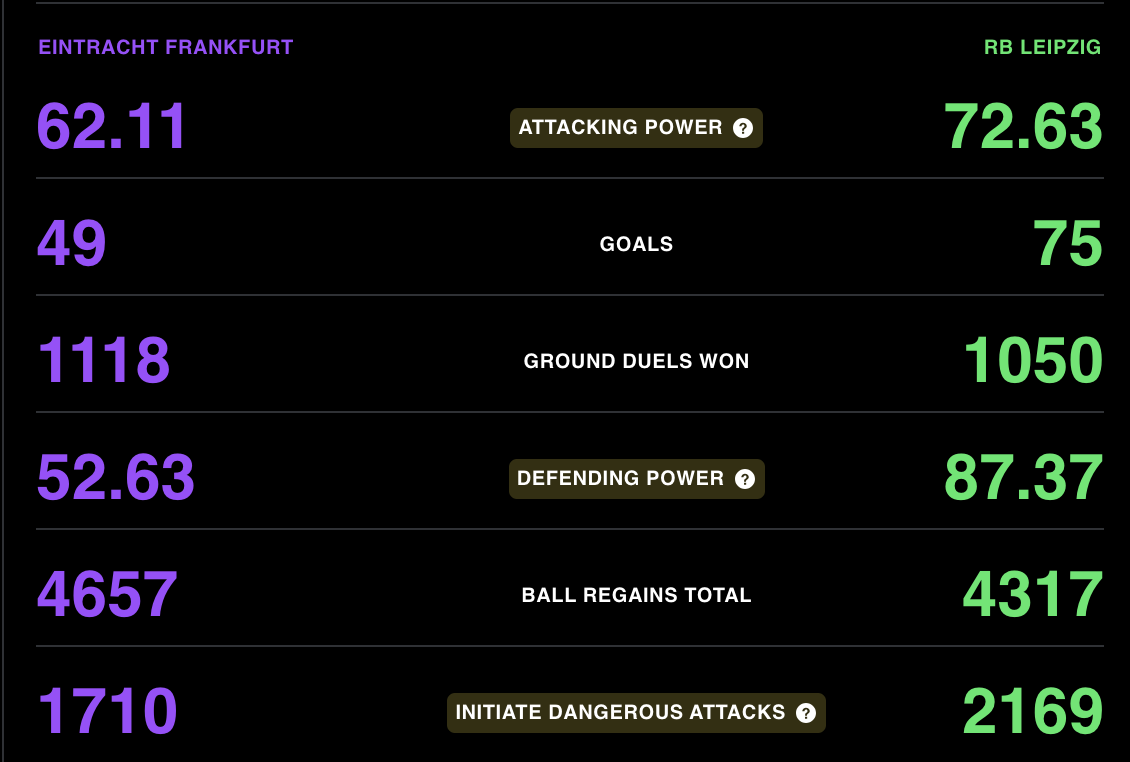Screen dimensions: 1130x762
Task: Open the Initiate Dangerous Attacks help icon
Action: 806,714
